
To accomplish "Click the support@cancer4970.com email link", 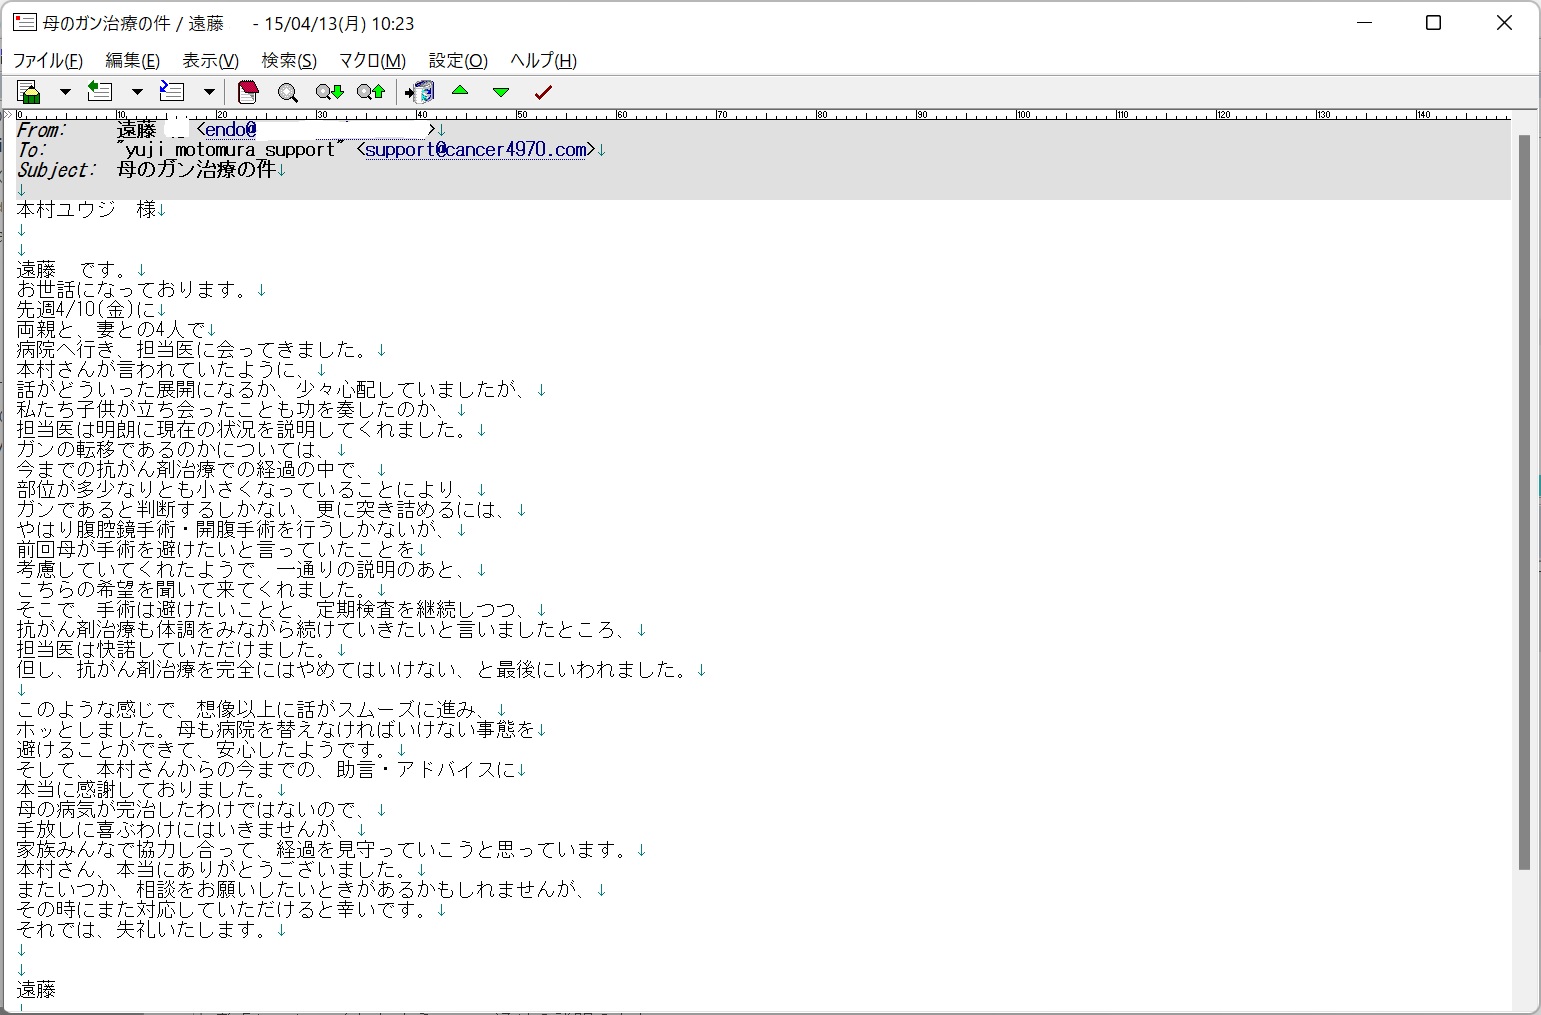I will click(x=475, y=150).
